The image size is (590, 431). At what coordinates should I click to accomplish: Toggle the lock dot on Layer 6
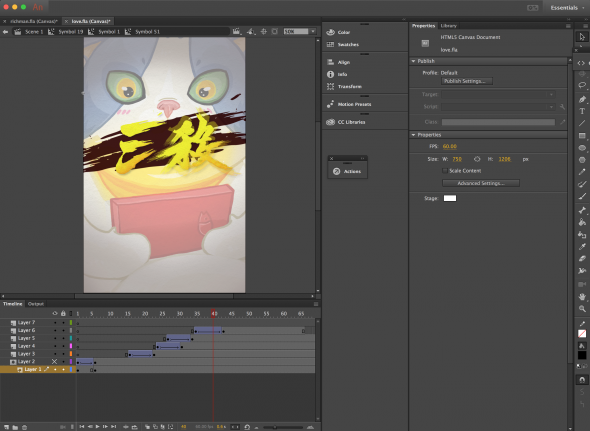(63, 330)
